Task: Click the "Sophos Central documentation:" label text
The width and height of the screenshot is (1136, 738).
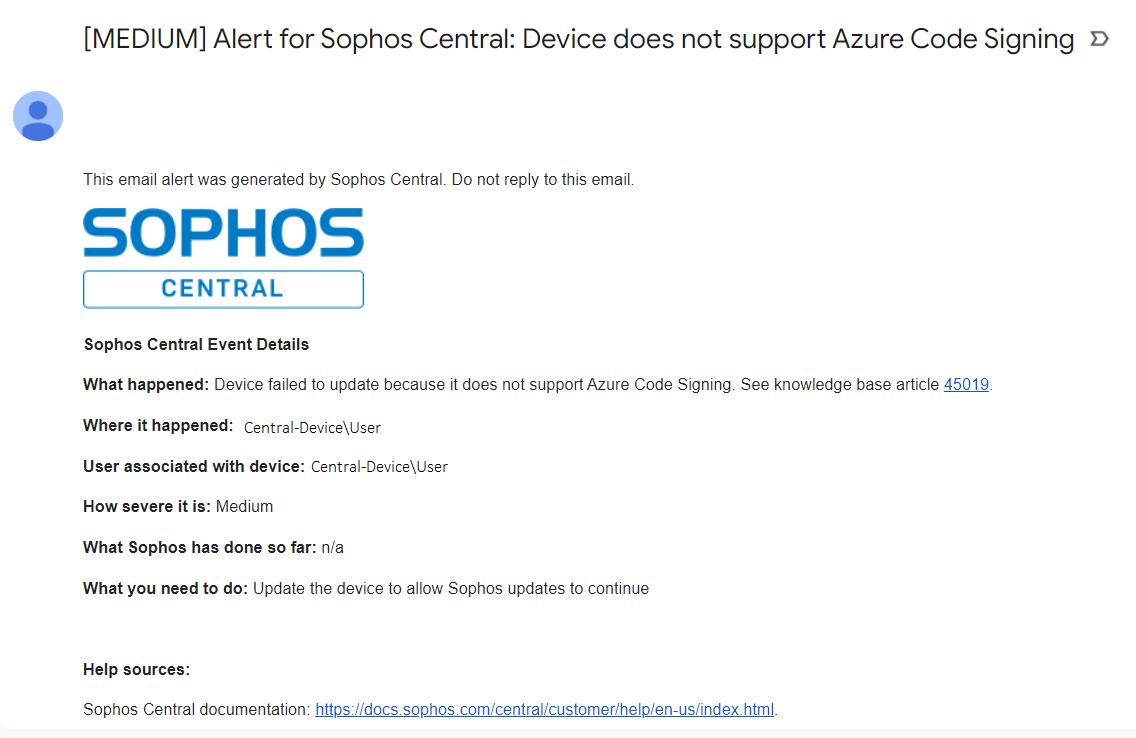Action: tap(197, 710)
